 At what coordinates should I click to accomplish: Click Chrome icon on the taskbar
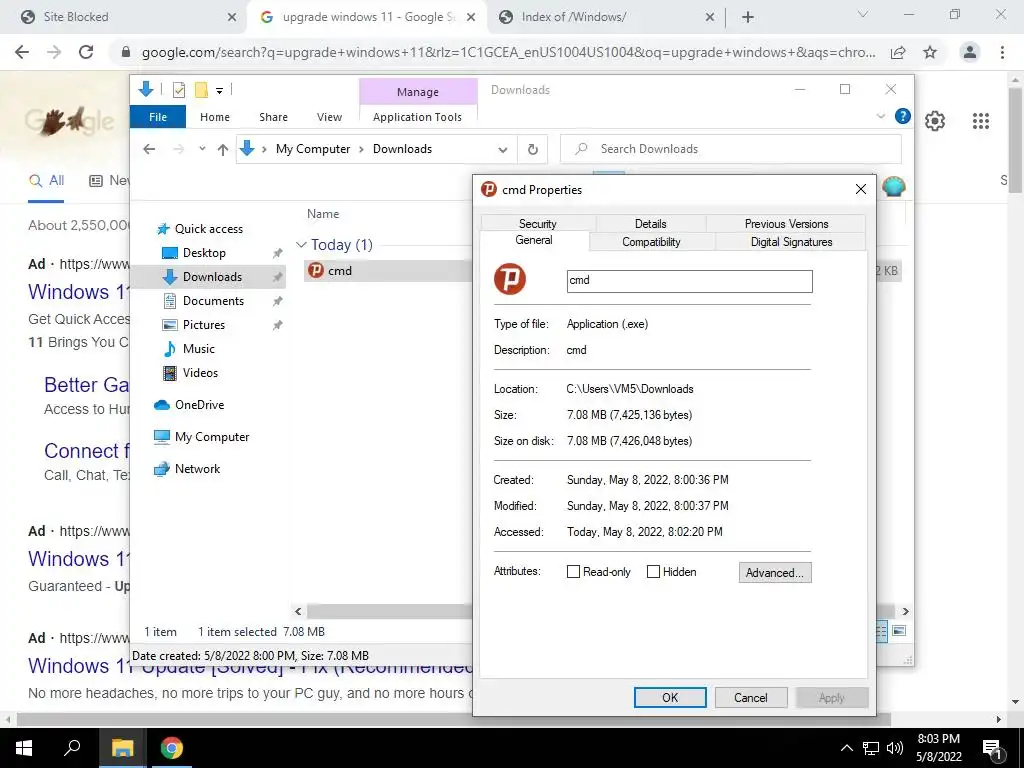pos(172,748)
